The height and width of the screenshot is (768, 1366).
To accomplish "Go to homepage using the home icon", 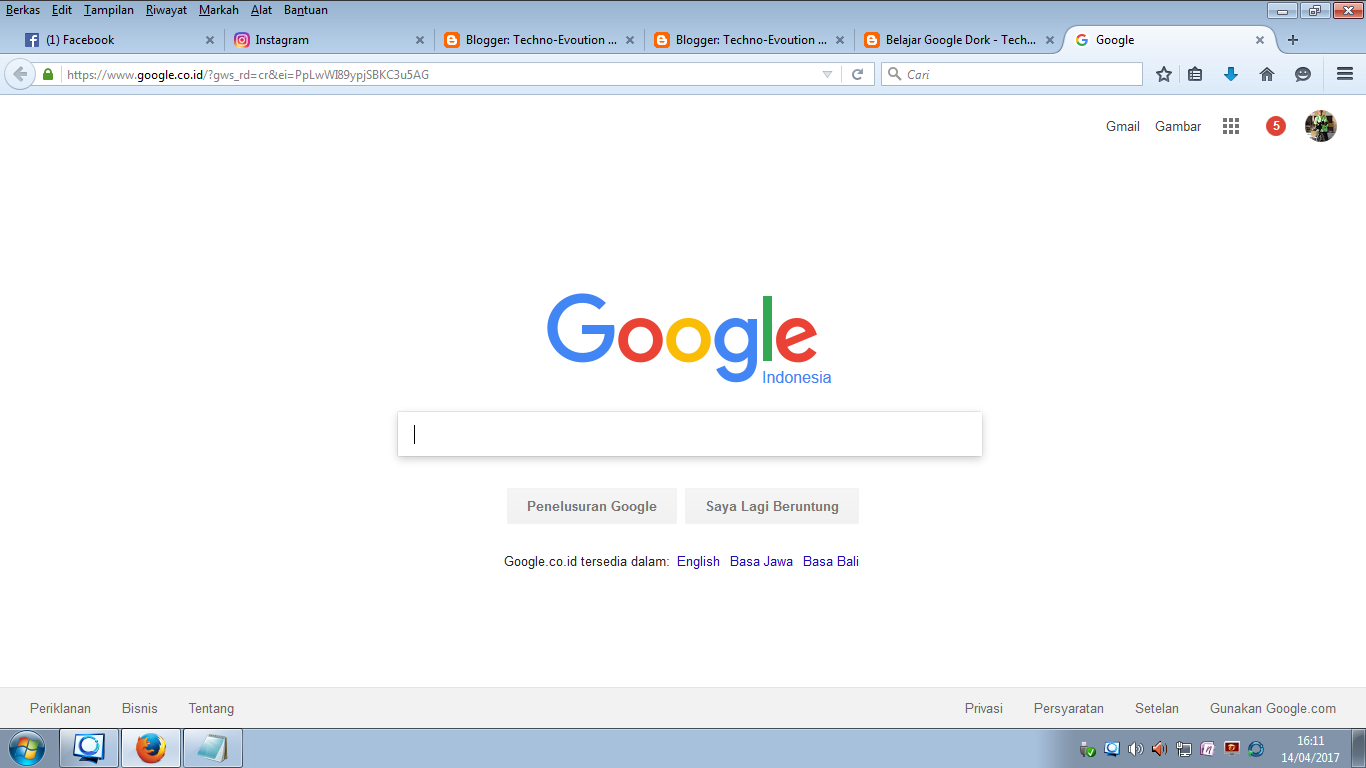I will click(x=1267, y=73).
